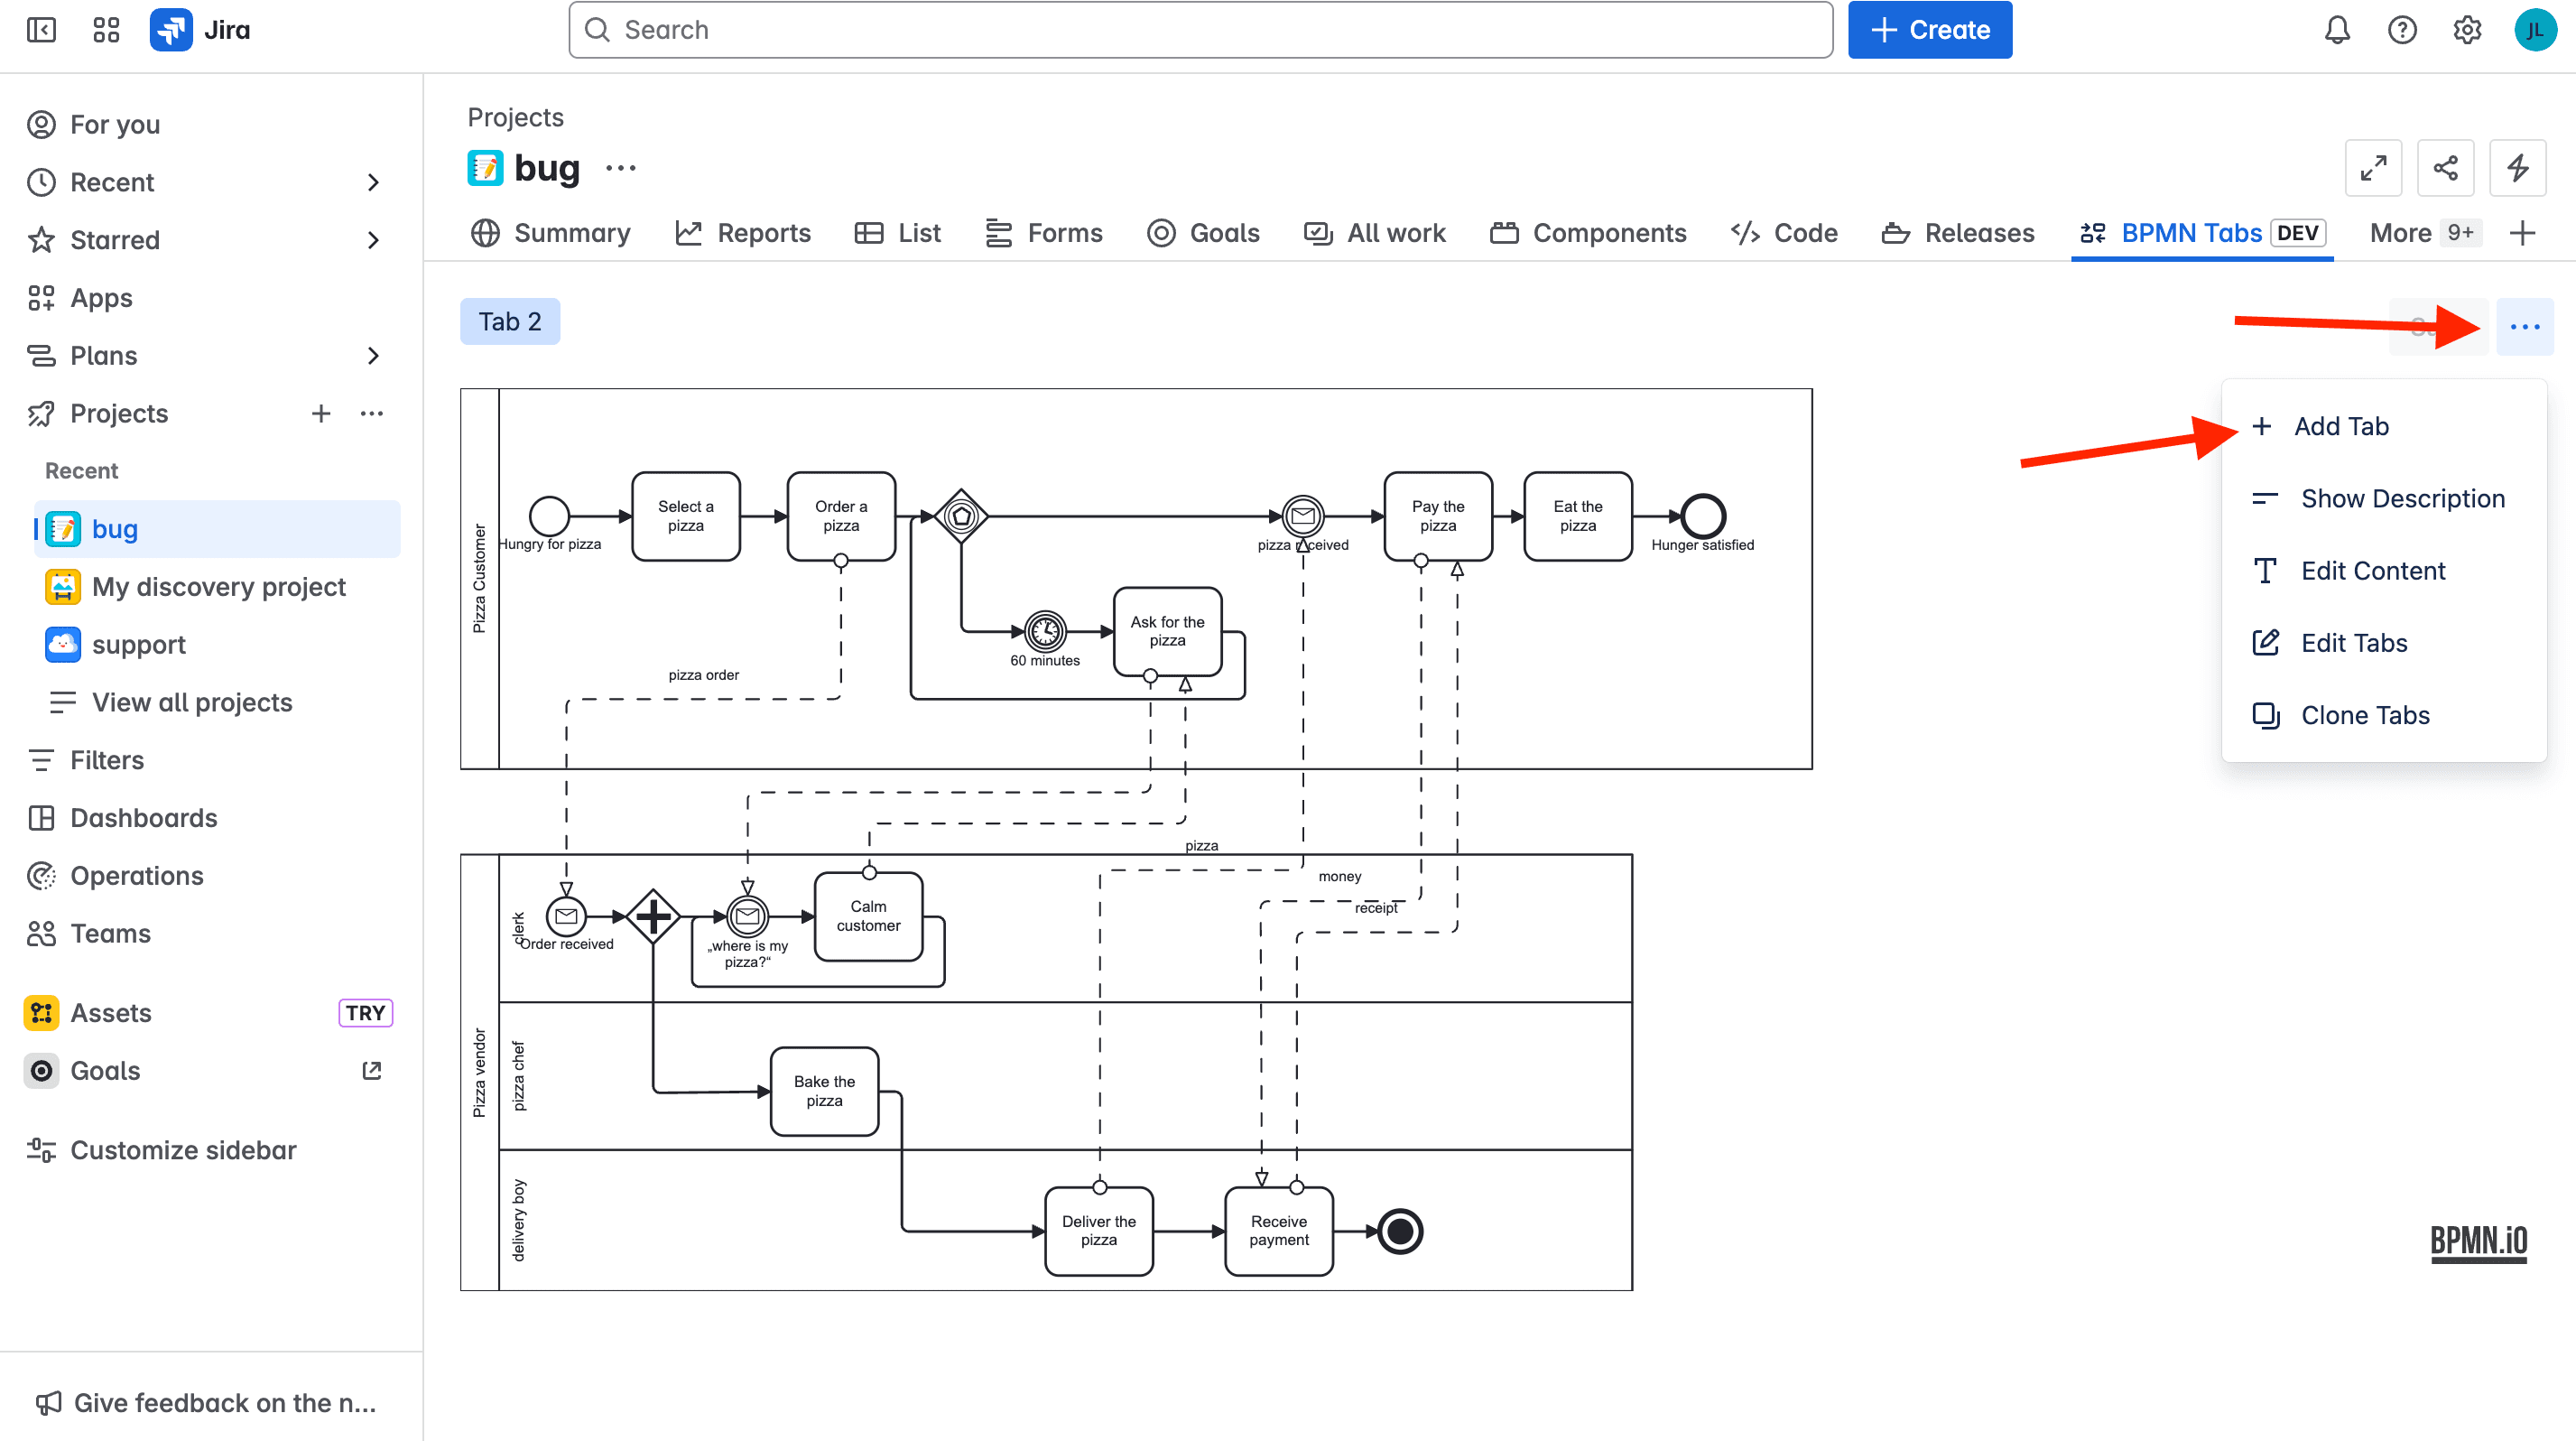Click View all projects
This screenshot has height=1441, width=2576.
click(x=217, y=702)
